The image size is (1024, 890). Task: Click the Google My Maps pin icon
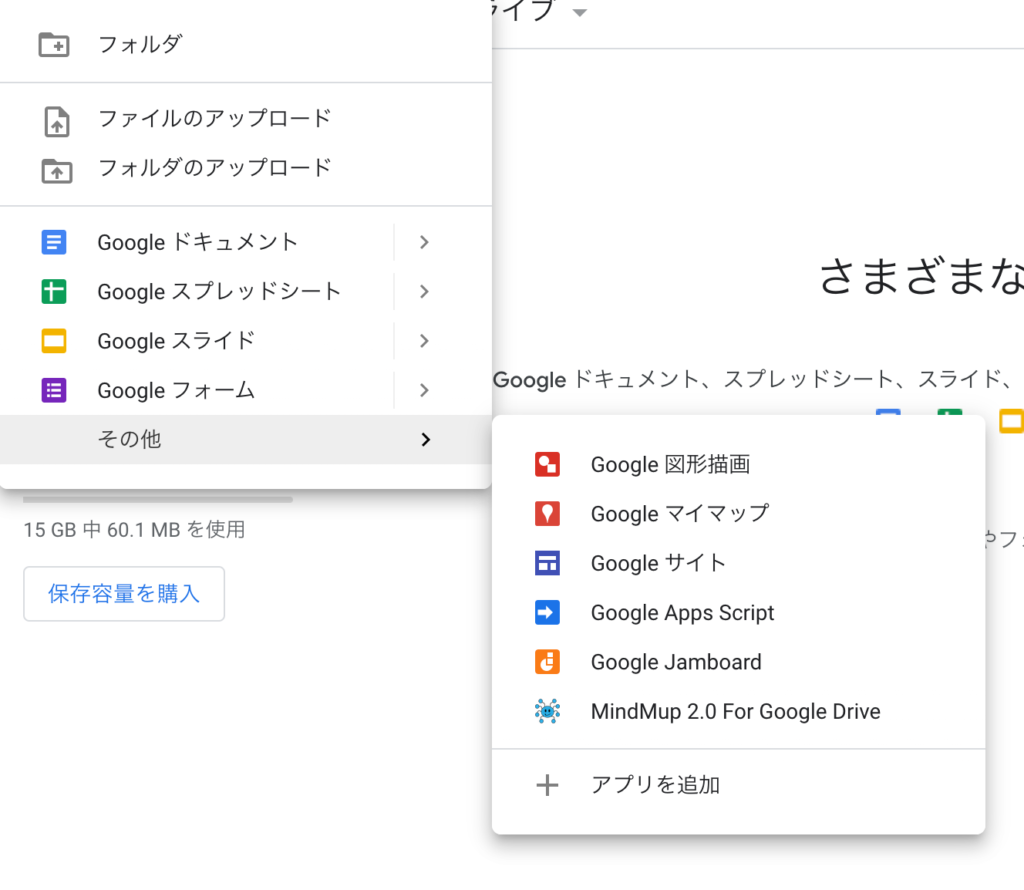pyautogui.click(x=547, y=514)
